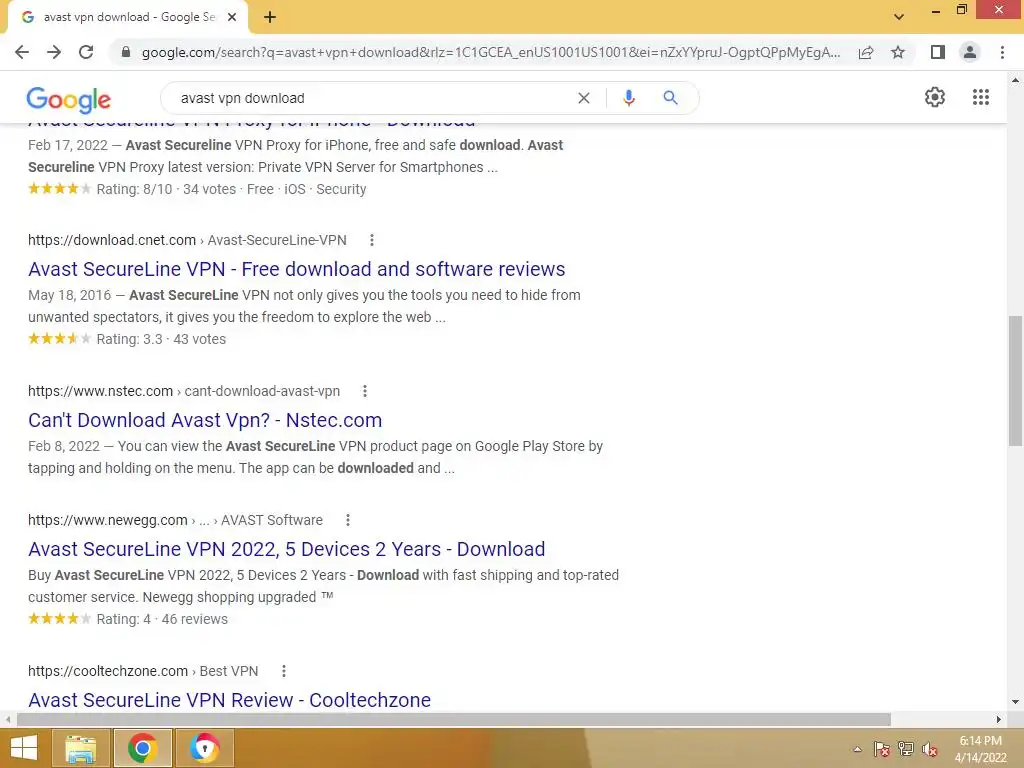Open Avast SecureLine VPN Free download link
This screenshot has height=768, width=1024.
click(x=296, y=269)
